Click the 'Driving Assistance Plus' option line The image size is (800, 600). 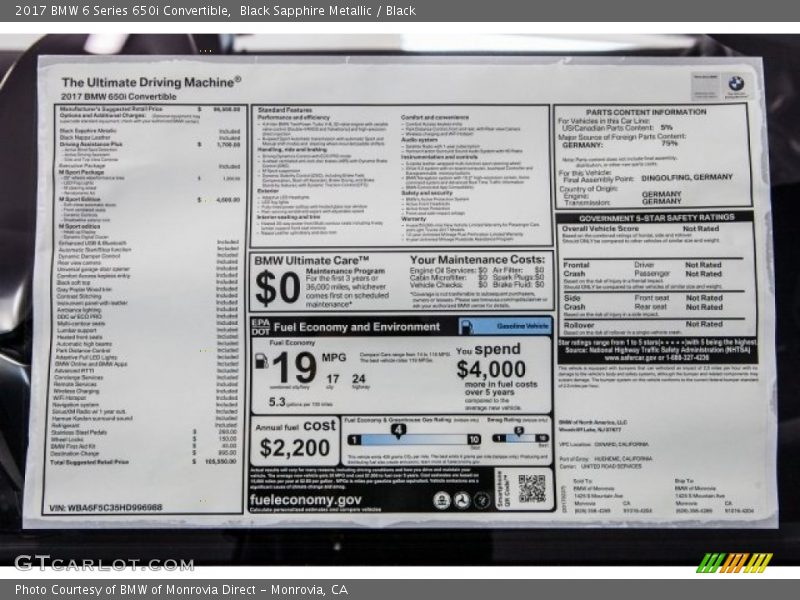click(150, 144)
